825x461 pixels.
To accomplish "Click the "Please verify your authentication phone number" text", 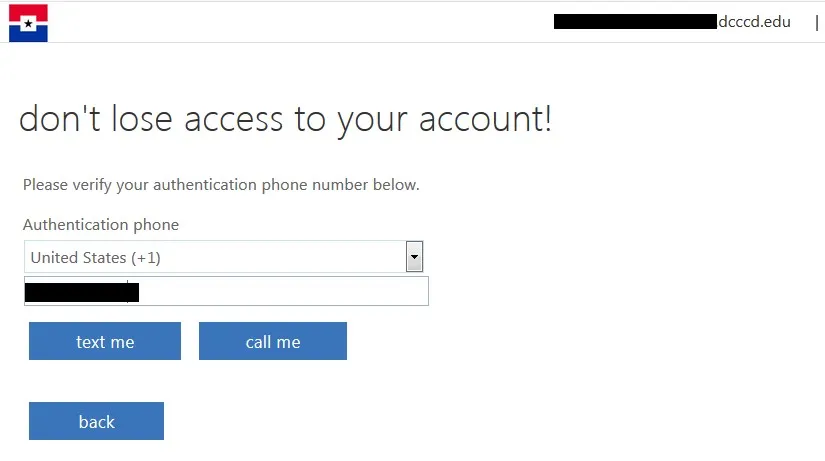I will [221, 185].
